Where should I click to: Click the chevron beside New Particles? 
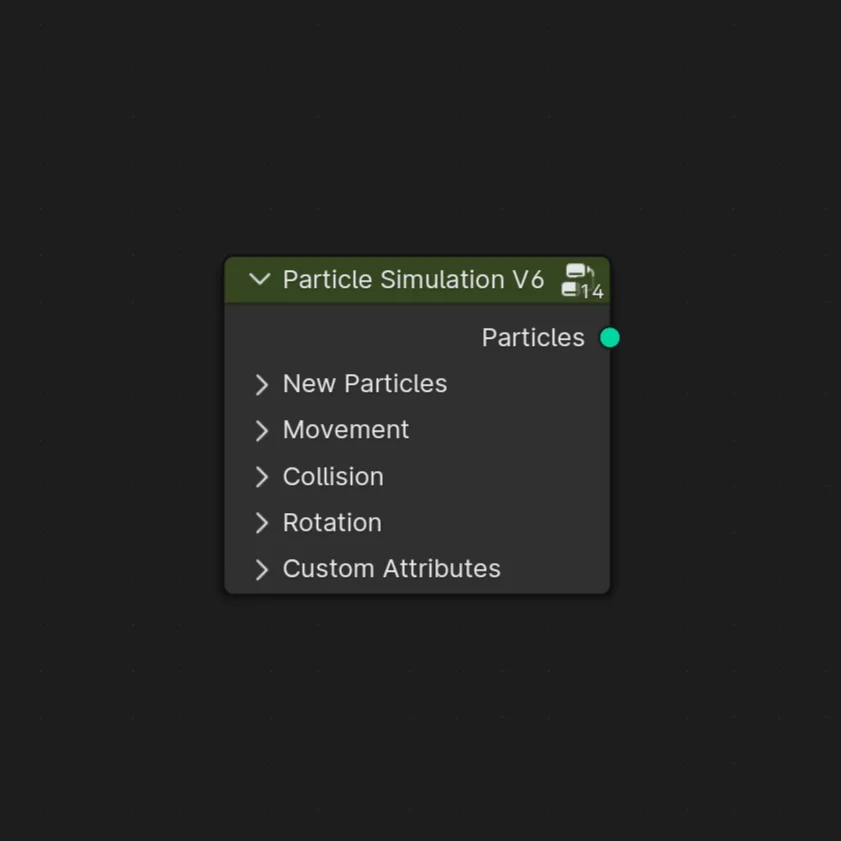pos(261,384)
